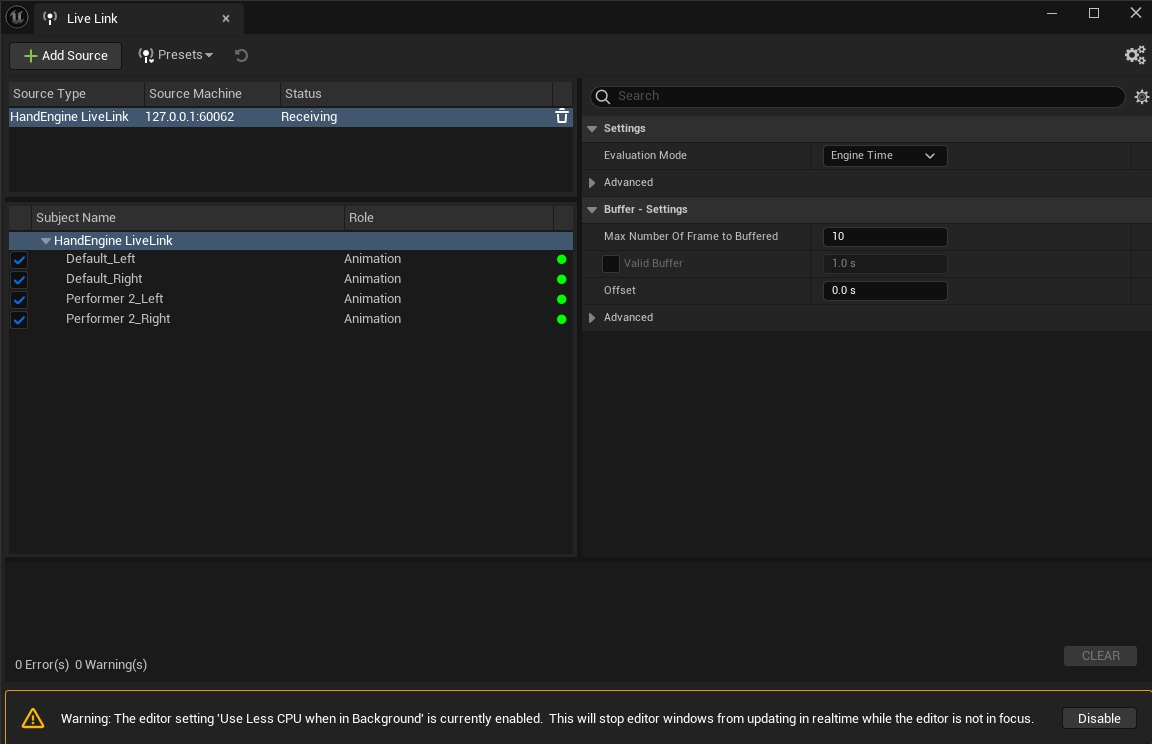Click the Valid Buffer 1.0 s value field
The image size is (1152, 744).
885,264
